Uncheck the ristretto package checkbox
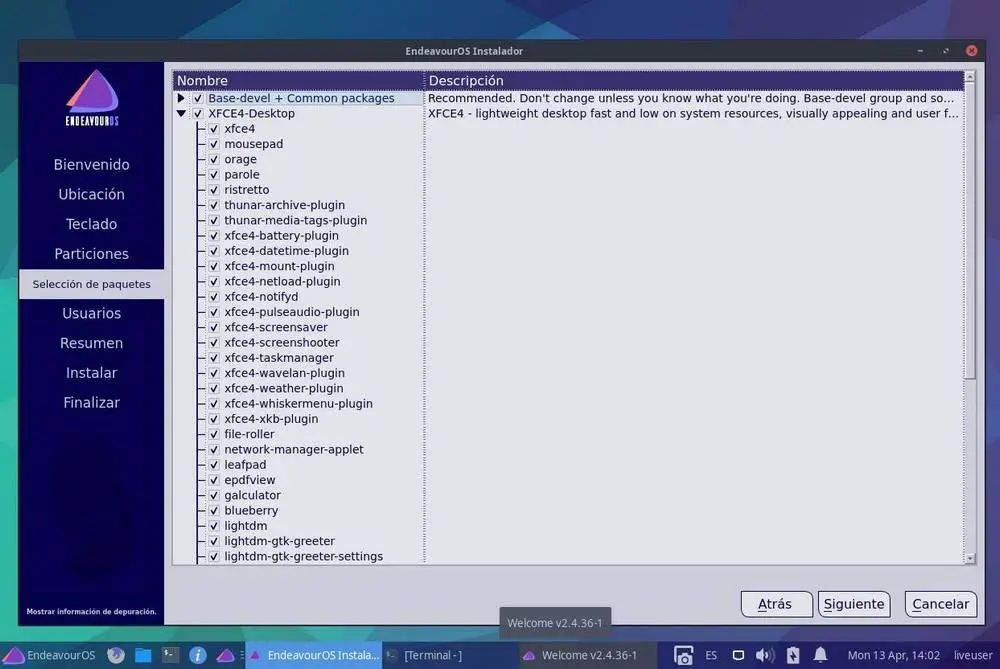This screenshot has height=669, width=1000. pos(214,190)
